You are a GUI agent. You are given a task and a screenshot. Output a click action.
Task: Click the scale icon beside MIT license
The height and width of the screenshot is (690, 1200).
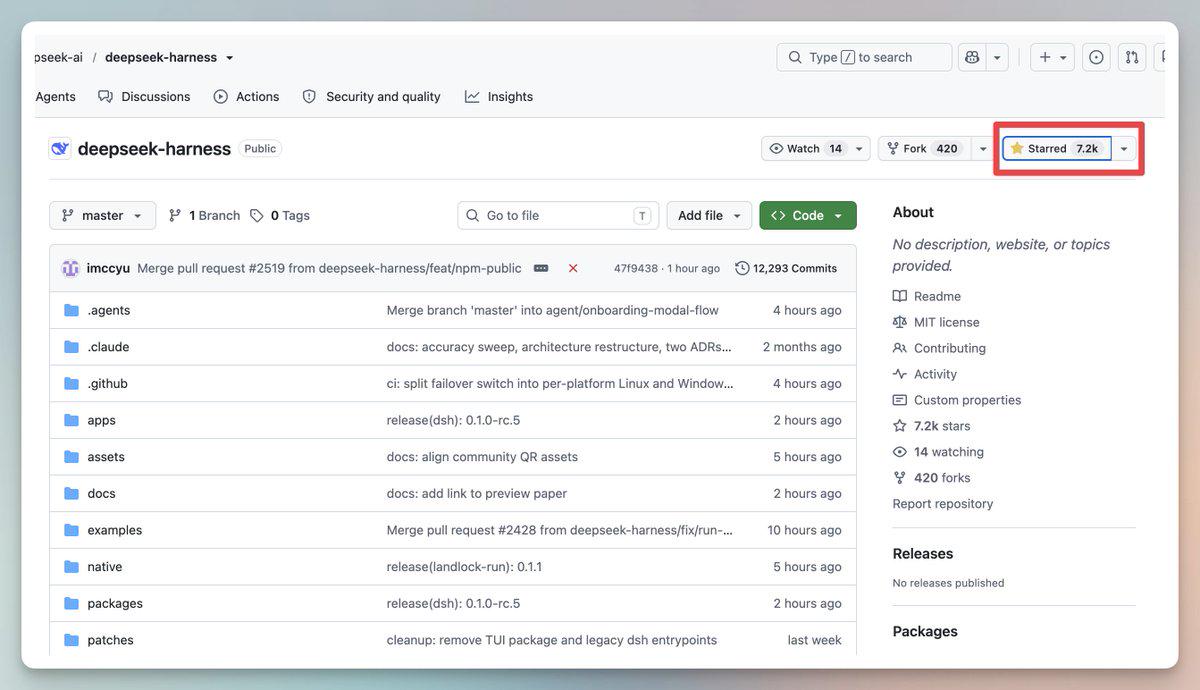(900, 322)
